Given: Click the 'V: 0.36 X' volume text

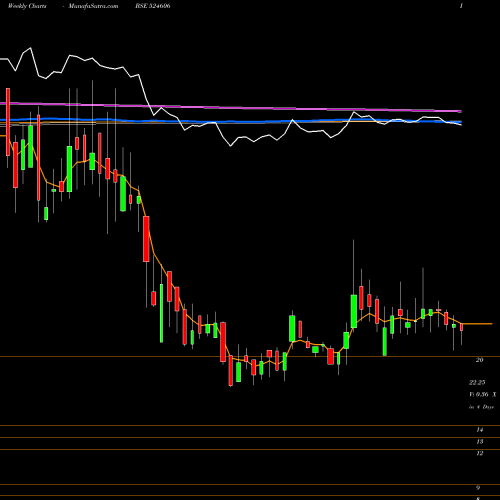Looking at the screenshot, I should pos(483,394).
